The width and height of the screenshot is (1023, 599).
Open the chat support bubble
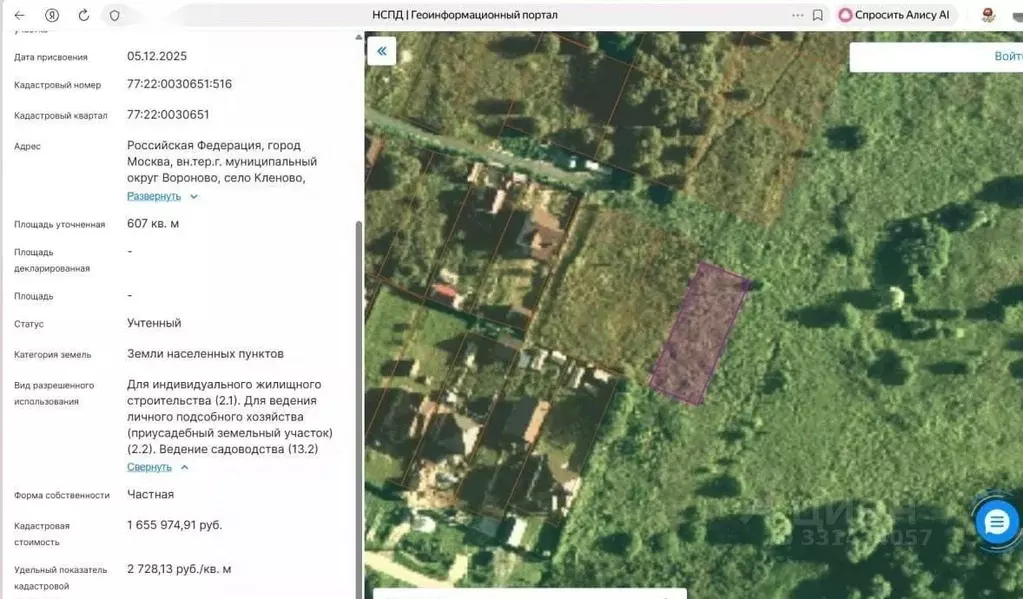(x=996, y=522)
